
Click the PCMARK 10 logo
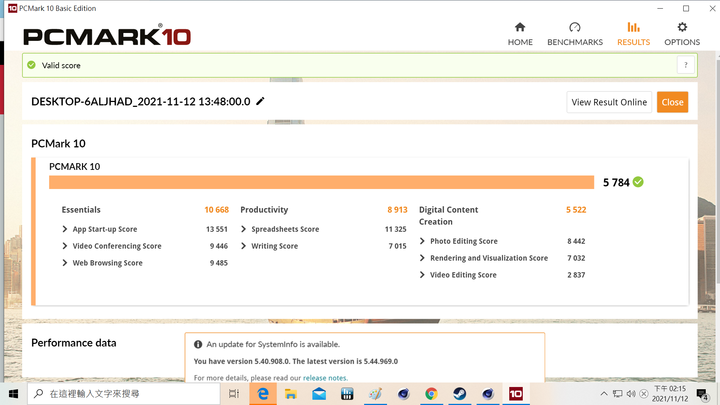click(x=107, y=36)
